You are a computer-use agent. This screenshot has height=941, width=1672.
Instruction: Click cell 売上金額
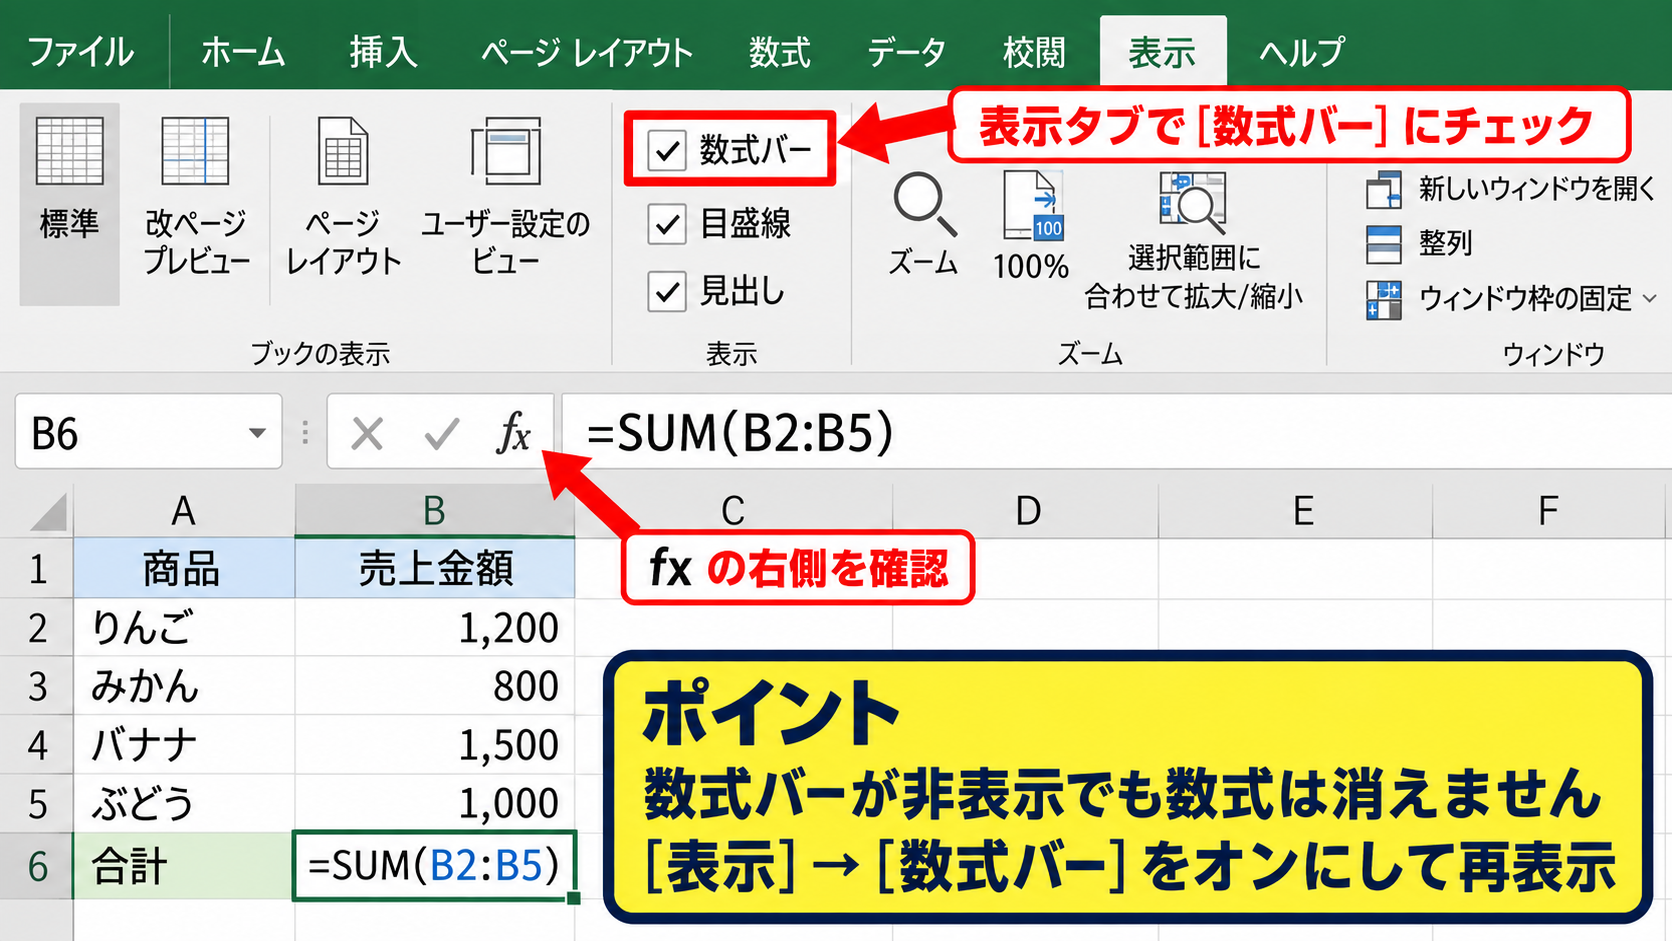click(x=435, y=569)
